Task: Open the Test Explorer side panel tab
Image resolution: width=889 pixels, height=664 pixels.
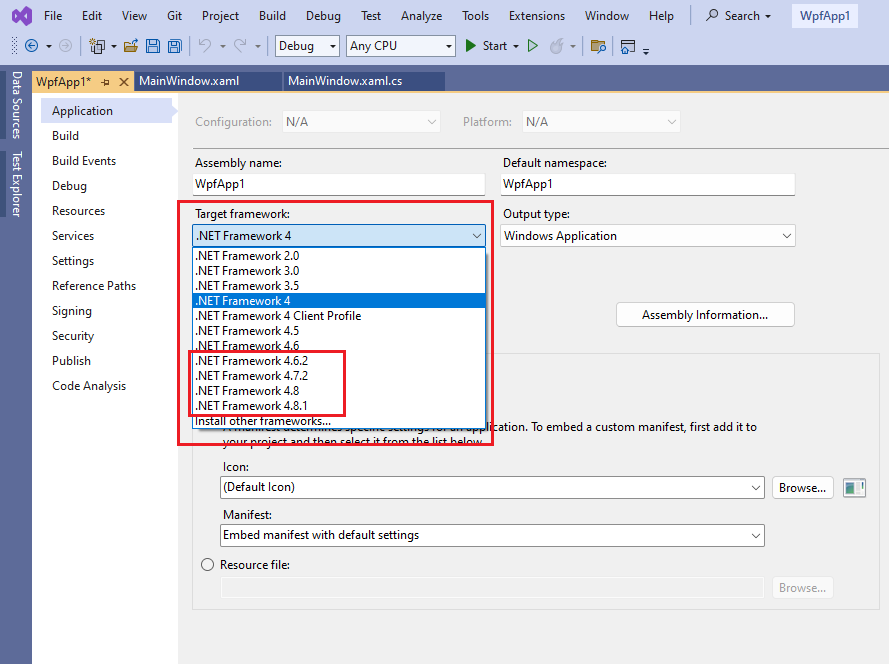Action: (x=16, y=184)
